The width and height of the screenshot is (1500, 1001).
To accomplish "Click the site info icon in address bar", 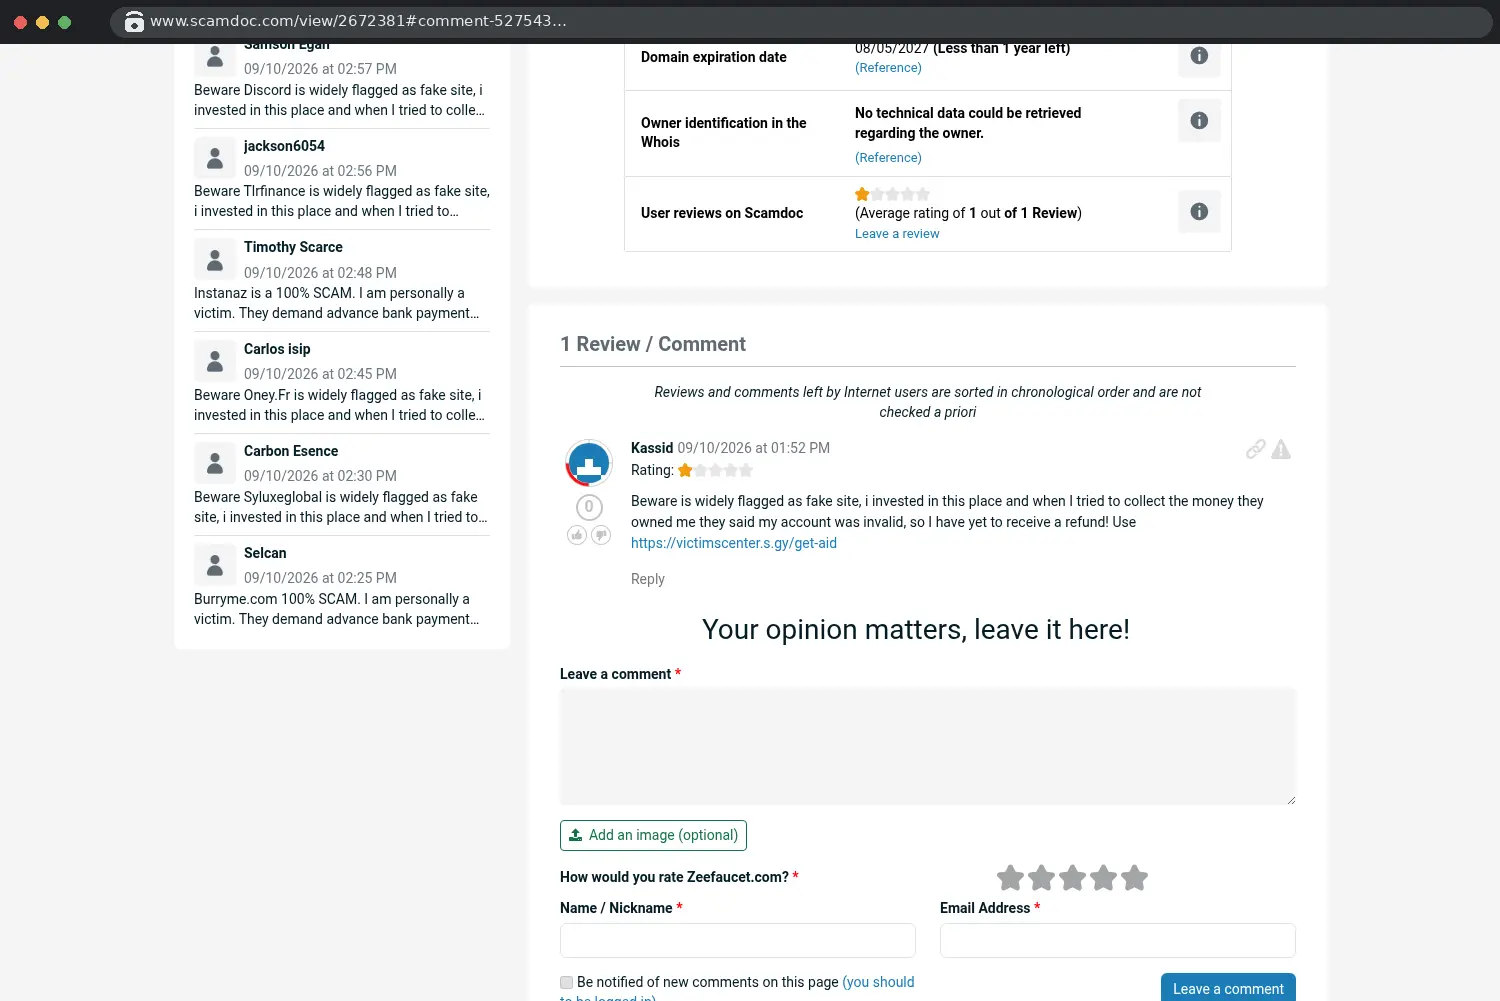I will click(x=134, y=22).
